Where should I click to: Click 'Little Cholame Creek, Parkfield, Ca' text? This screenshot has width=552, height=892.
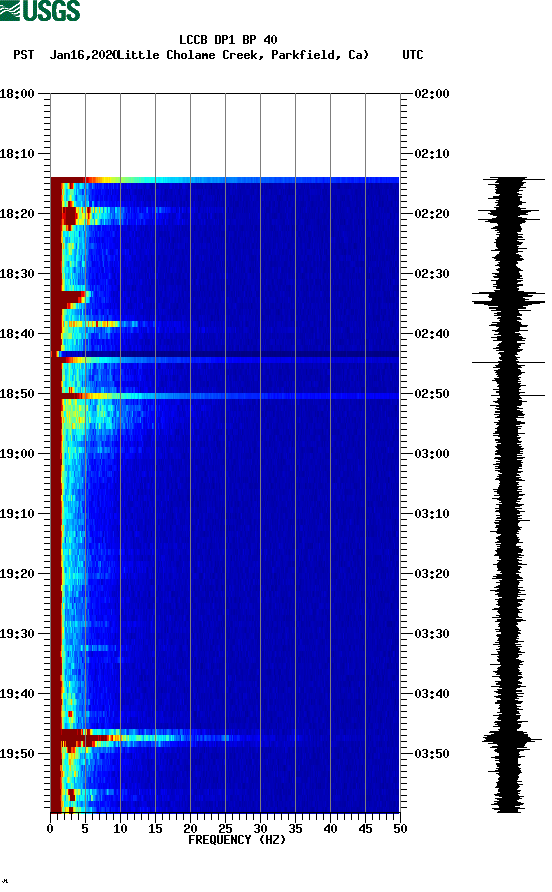coord(243,55)
